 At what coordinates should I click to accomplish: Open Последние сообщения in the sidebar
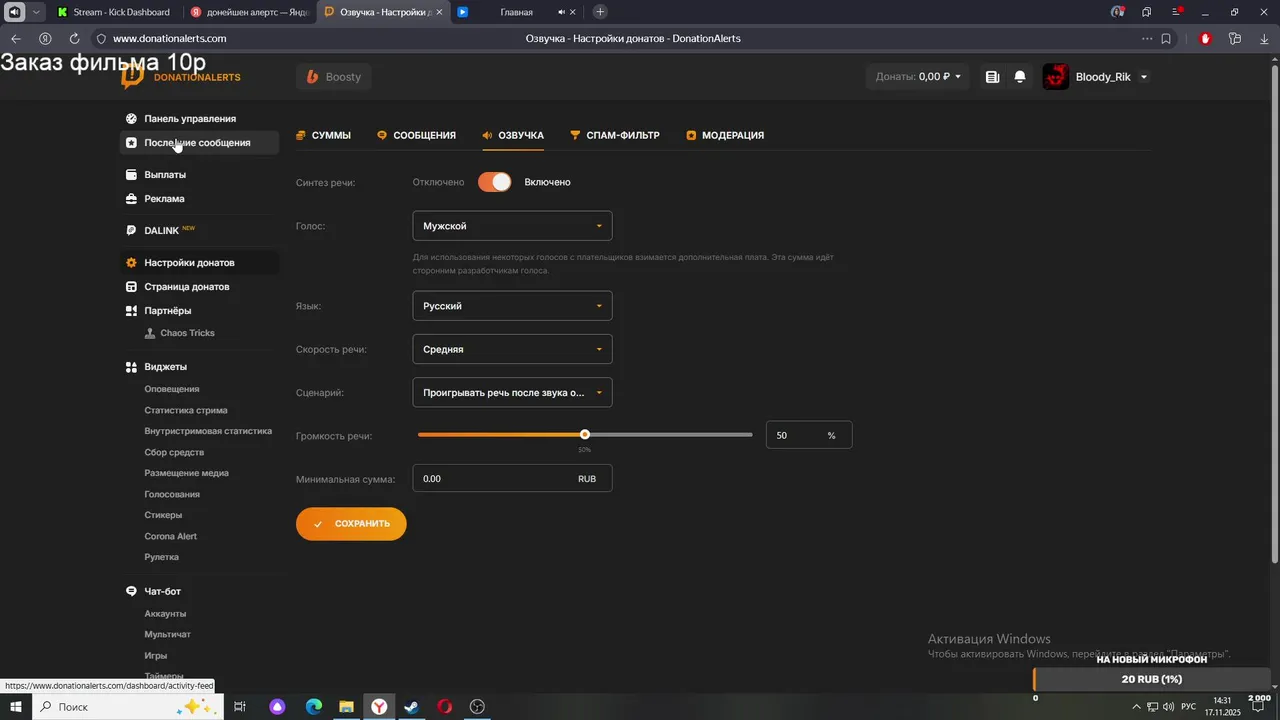tap(198, 143)
